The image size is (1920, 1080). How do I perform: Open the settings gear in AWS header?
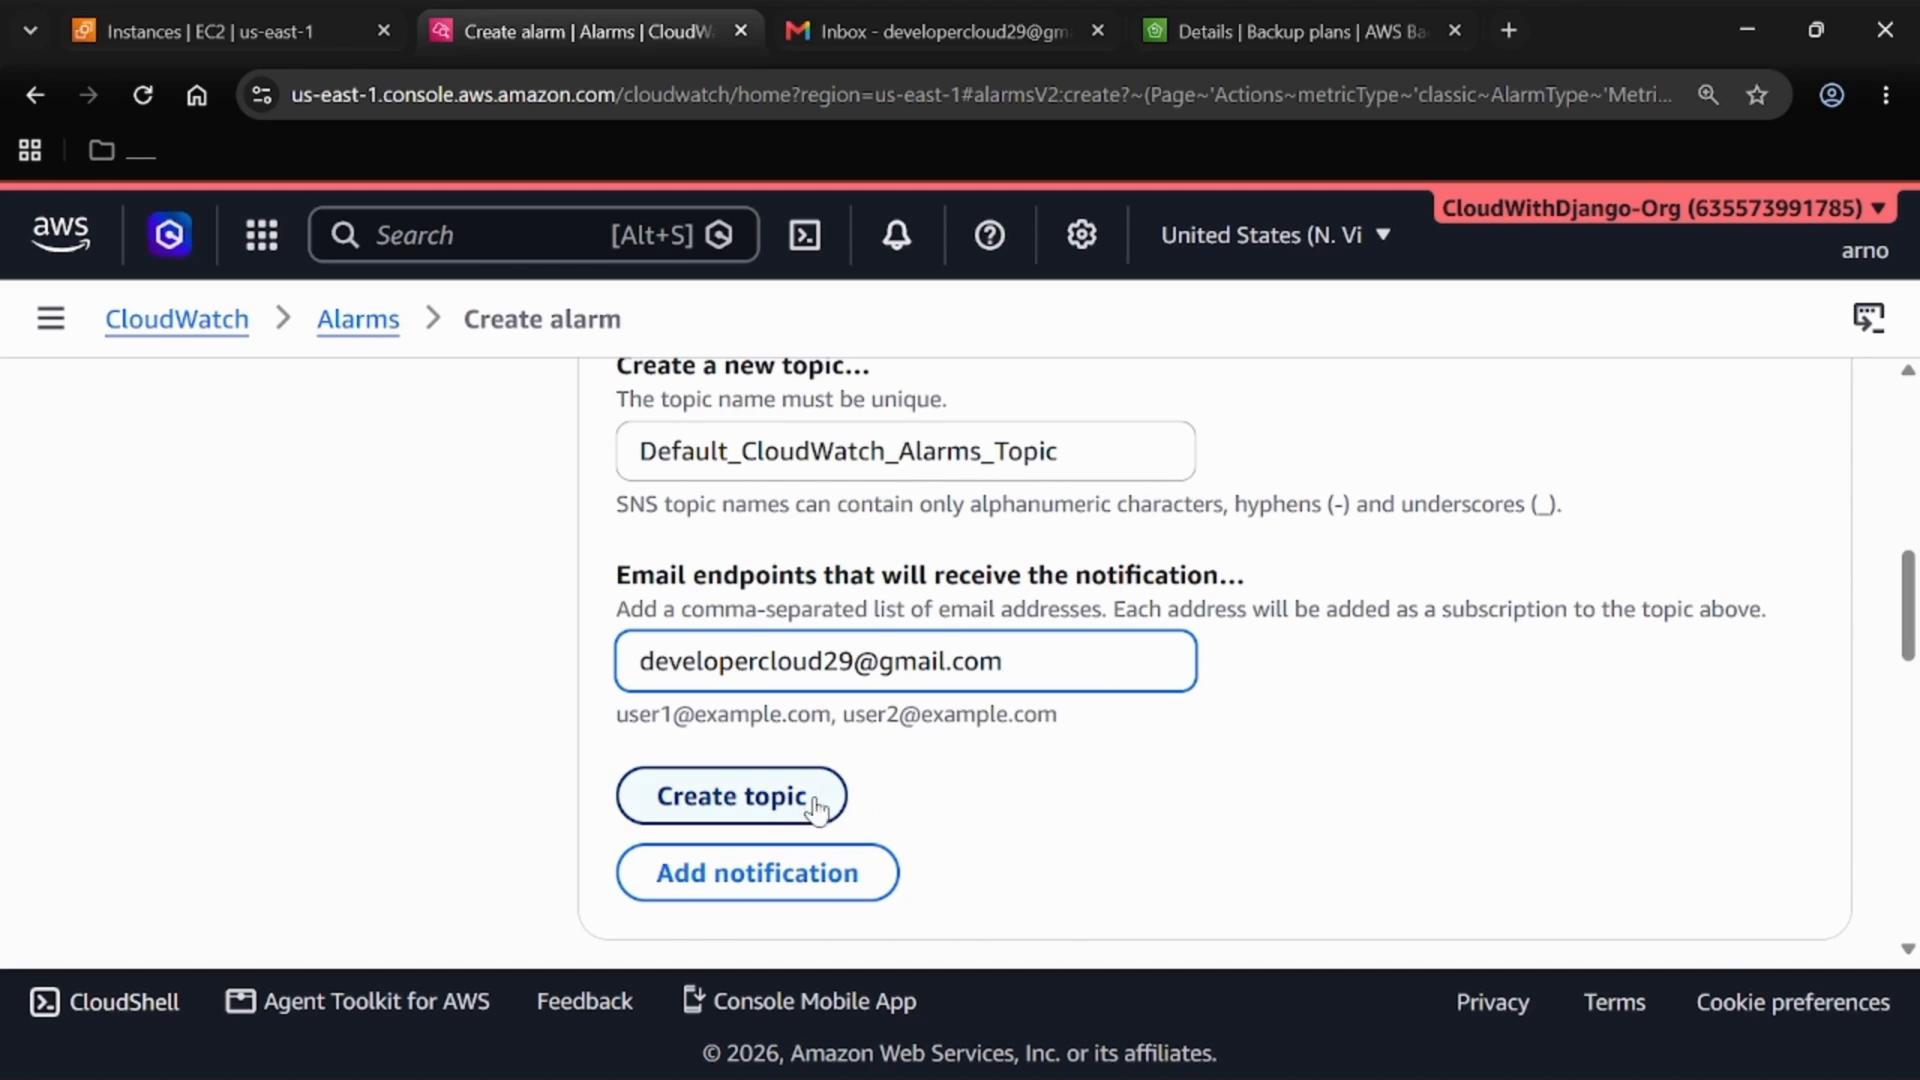(x=1082, y=235)
